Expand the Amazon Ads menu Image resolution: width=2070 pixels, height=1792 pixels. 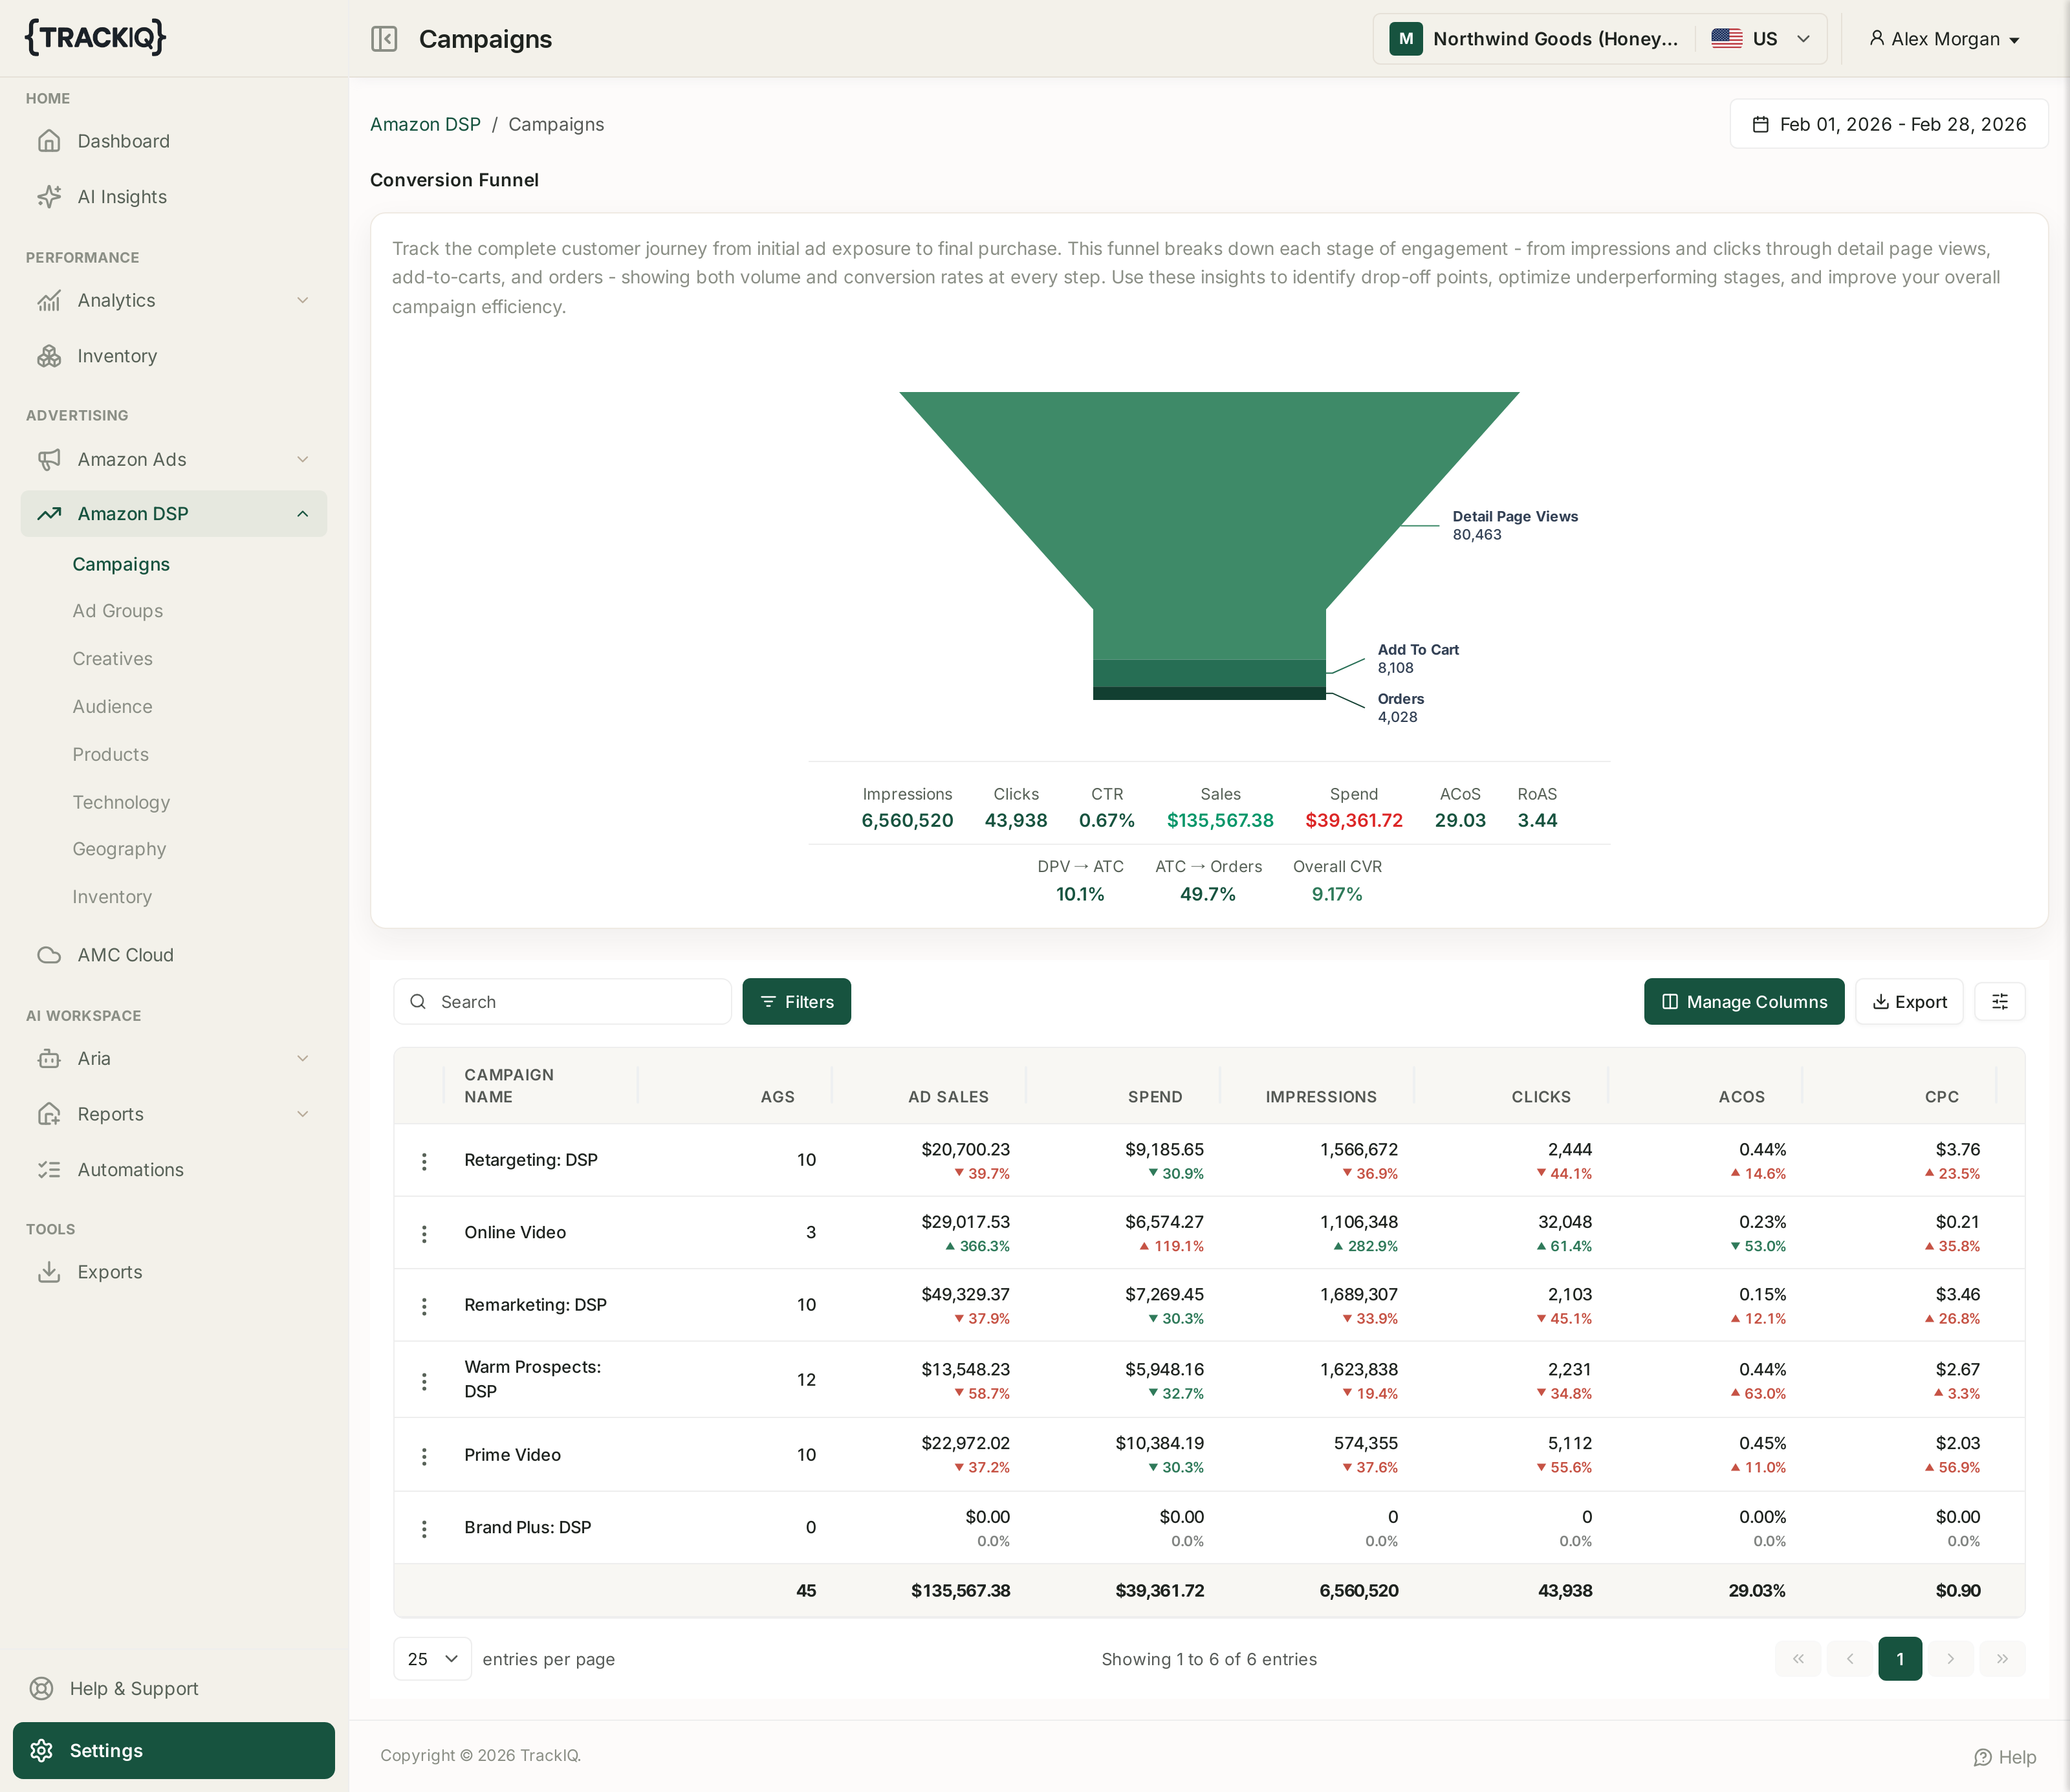pos(174,459)
